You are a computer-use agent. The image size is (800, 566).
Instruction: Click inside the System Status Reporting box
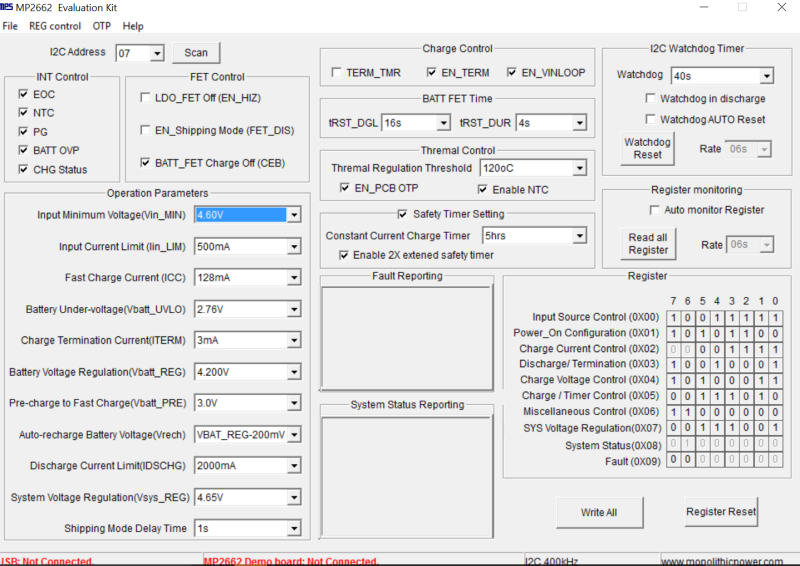tap(407, 476)
